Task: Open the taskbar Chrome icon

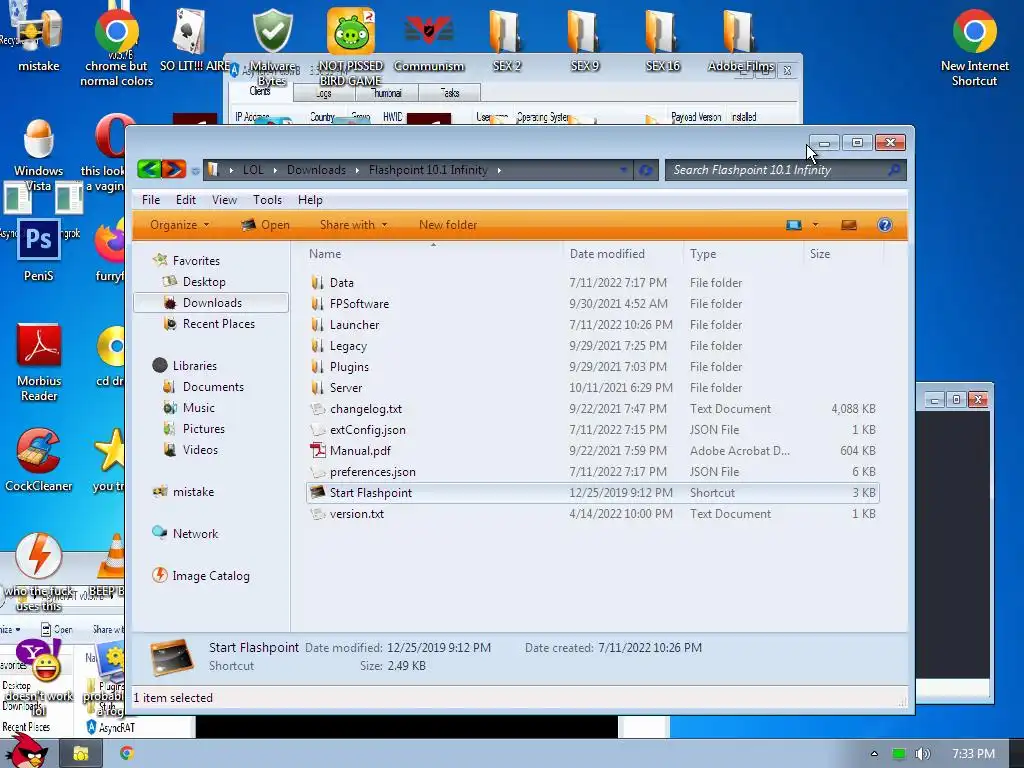Action: [x=127, y=753]
